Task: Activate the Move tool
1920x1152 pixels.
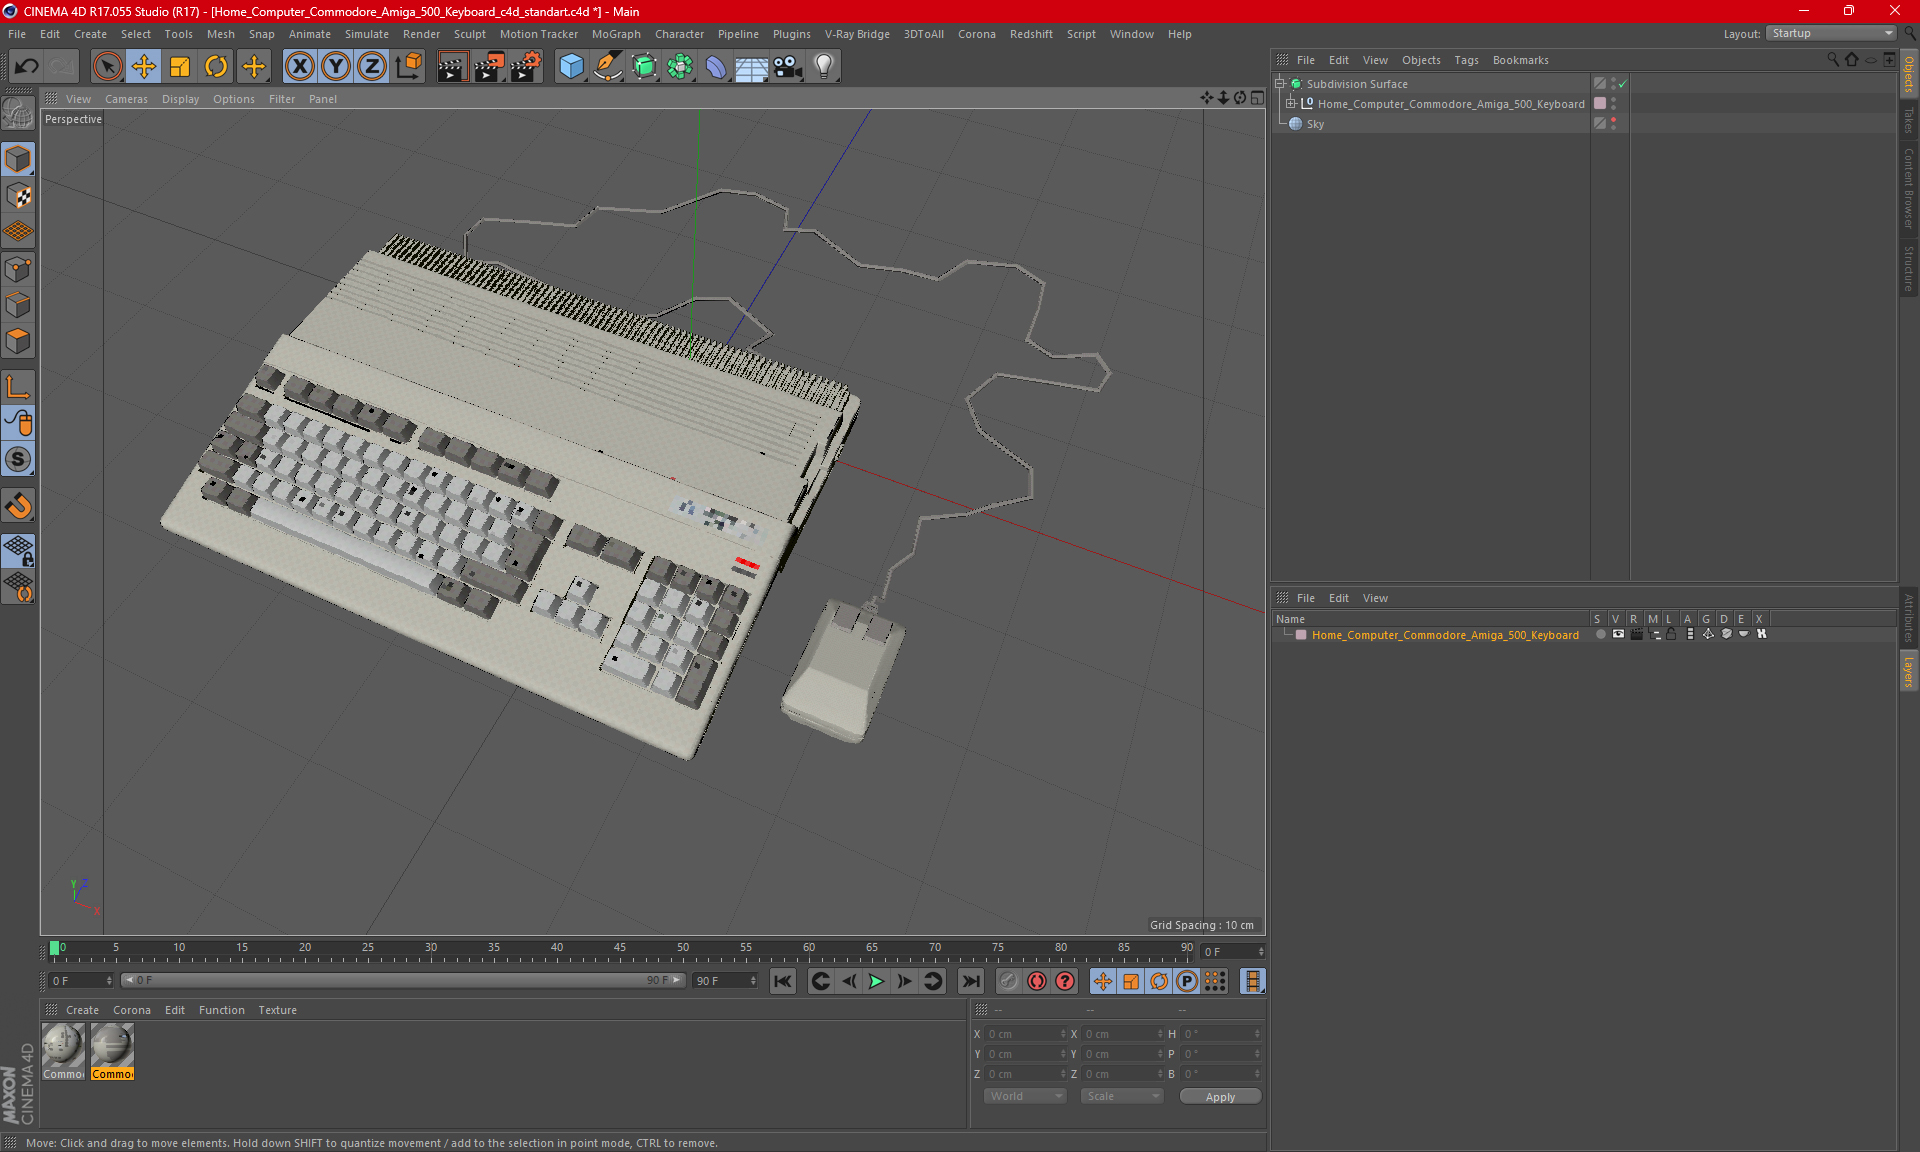Action: point(144,67)
